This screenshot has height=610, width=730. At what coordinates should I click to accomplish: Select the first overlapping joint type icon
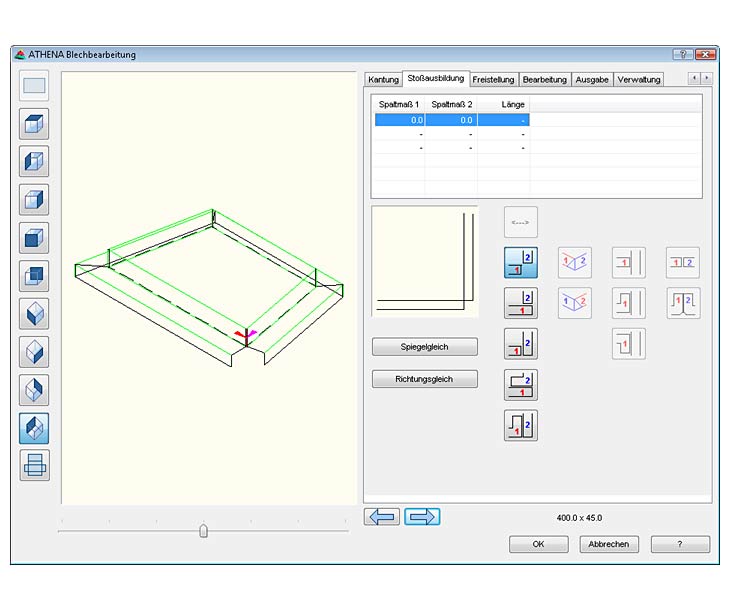521,263
